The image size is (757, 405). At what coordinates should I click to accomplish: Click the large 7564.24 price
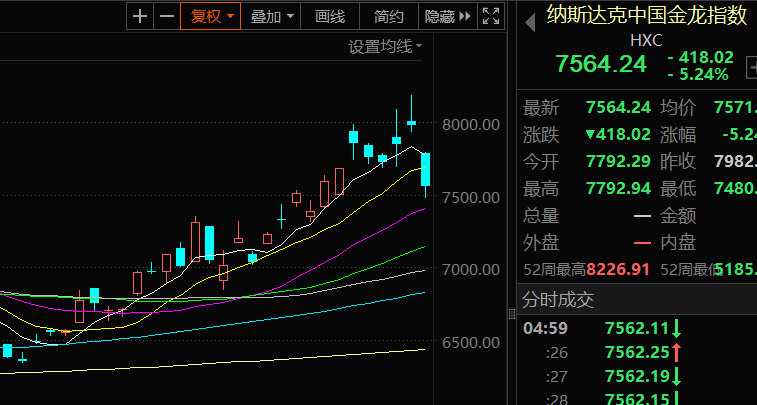pyautogui.click(x=601, y=64)
